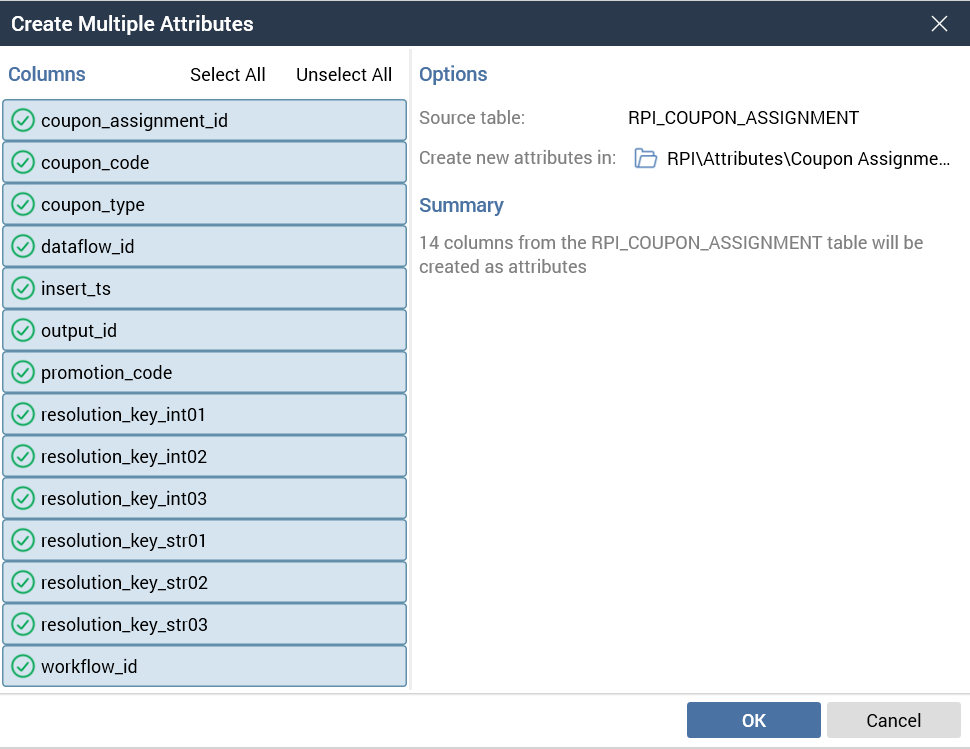
Task: Open the RPI\Attributes\Coupon Assignment folder path
Action: (808, 158)
